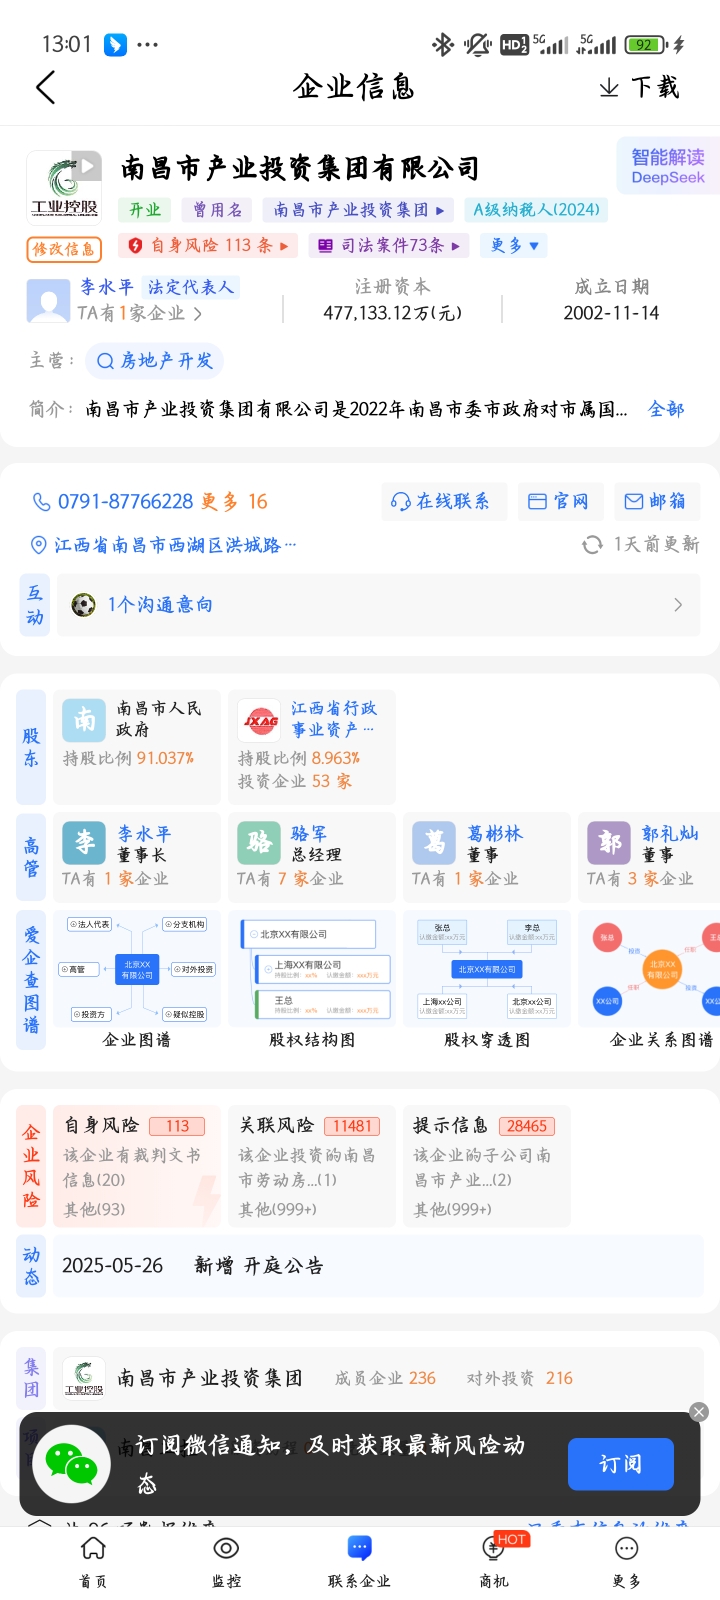Open 李水平 legal representative profile
Viewport: 720px width, 1600px height.
tap(106, 287)
